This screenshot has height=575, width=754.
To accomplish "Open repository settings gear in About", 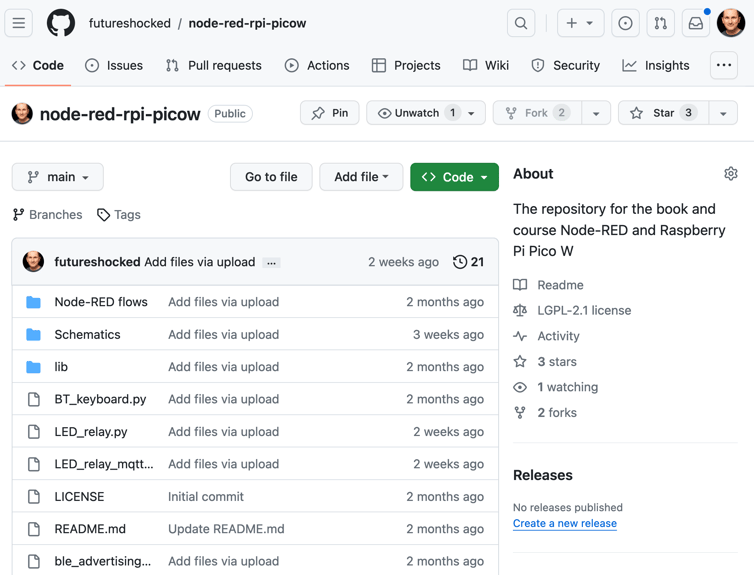I will click(731, 174).
